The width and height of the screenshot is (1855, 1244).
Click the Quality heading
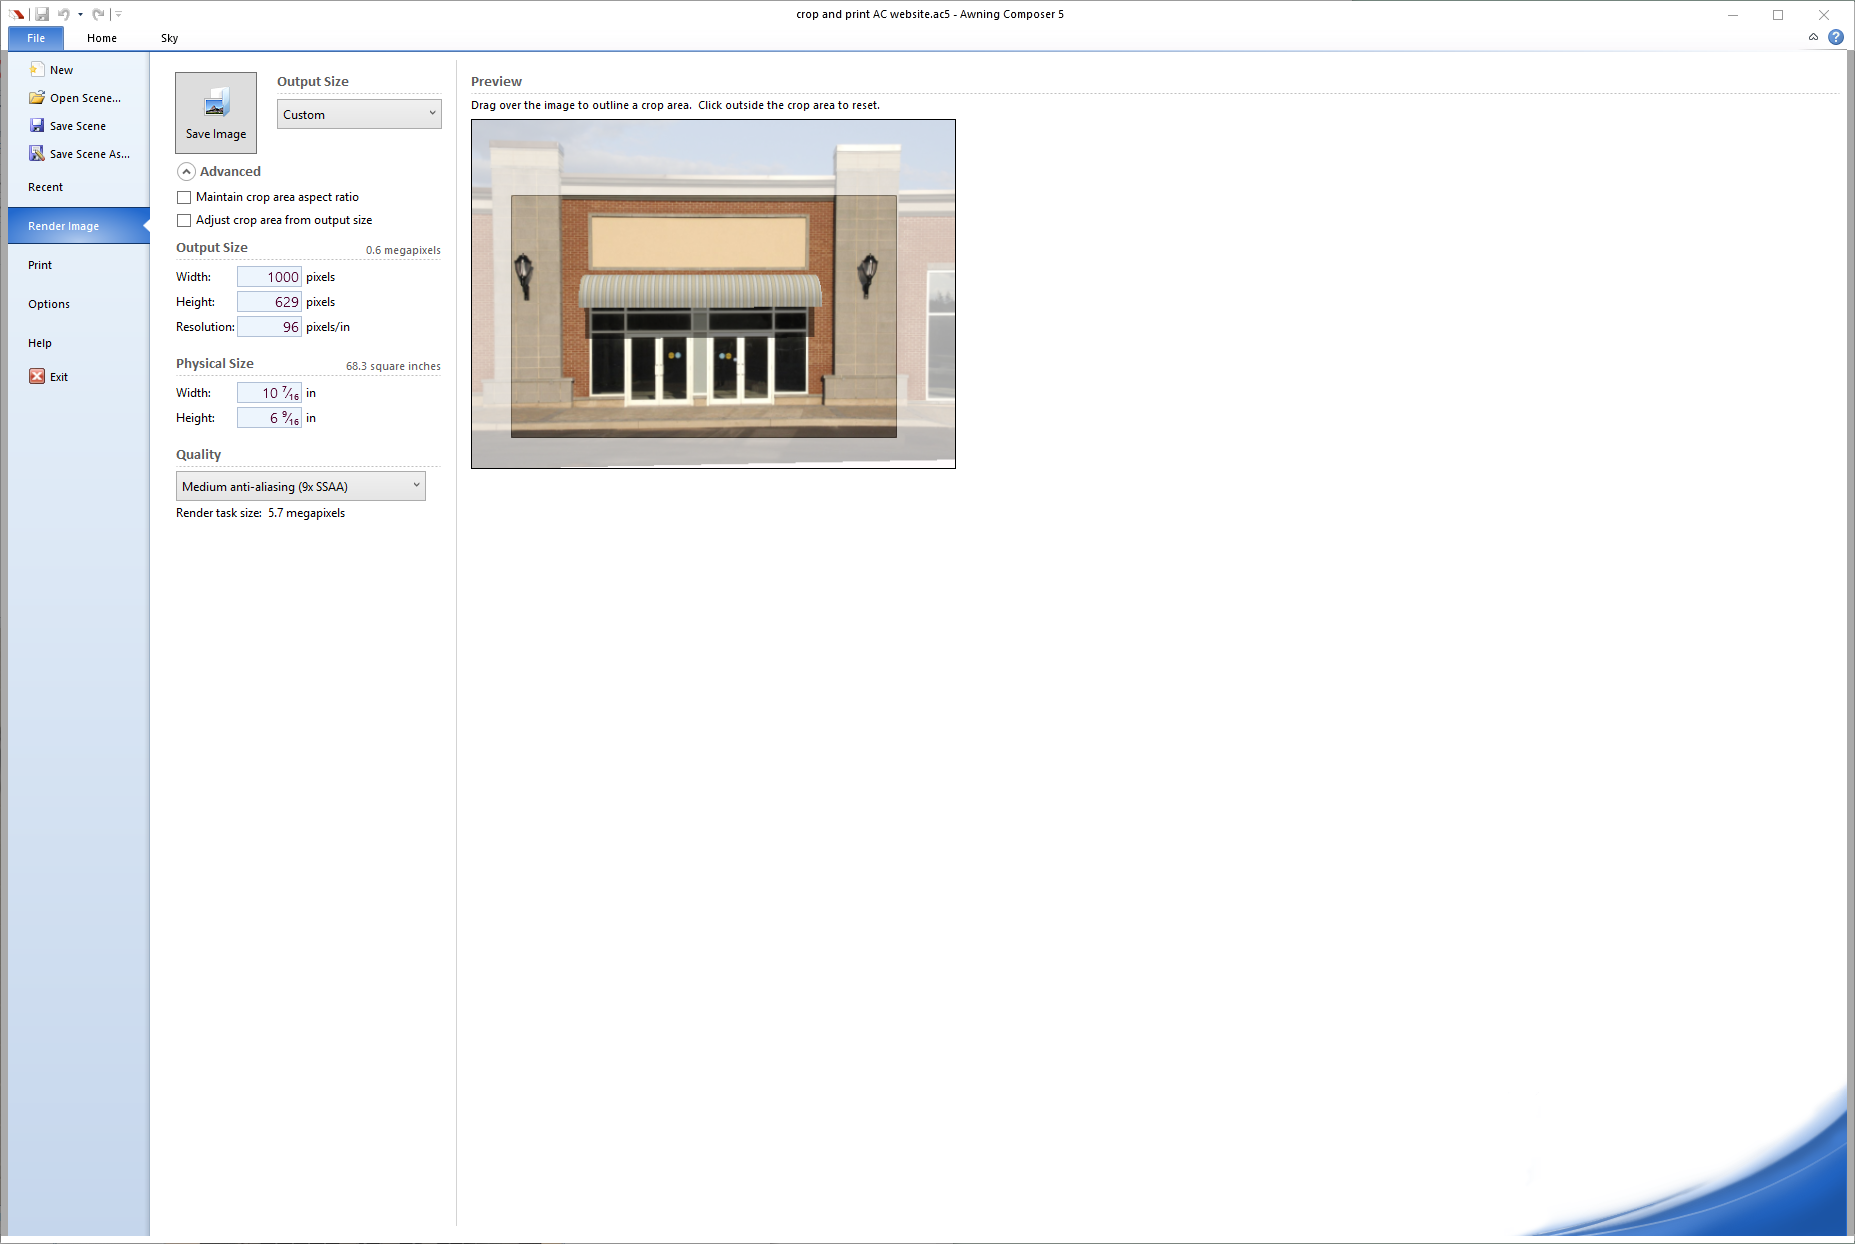198,454
